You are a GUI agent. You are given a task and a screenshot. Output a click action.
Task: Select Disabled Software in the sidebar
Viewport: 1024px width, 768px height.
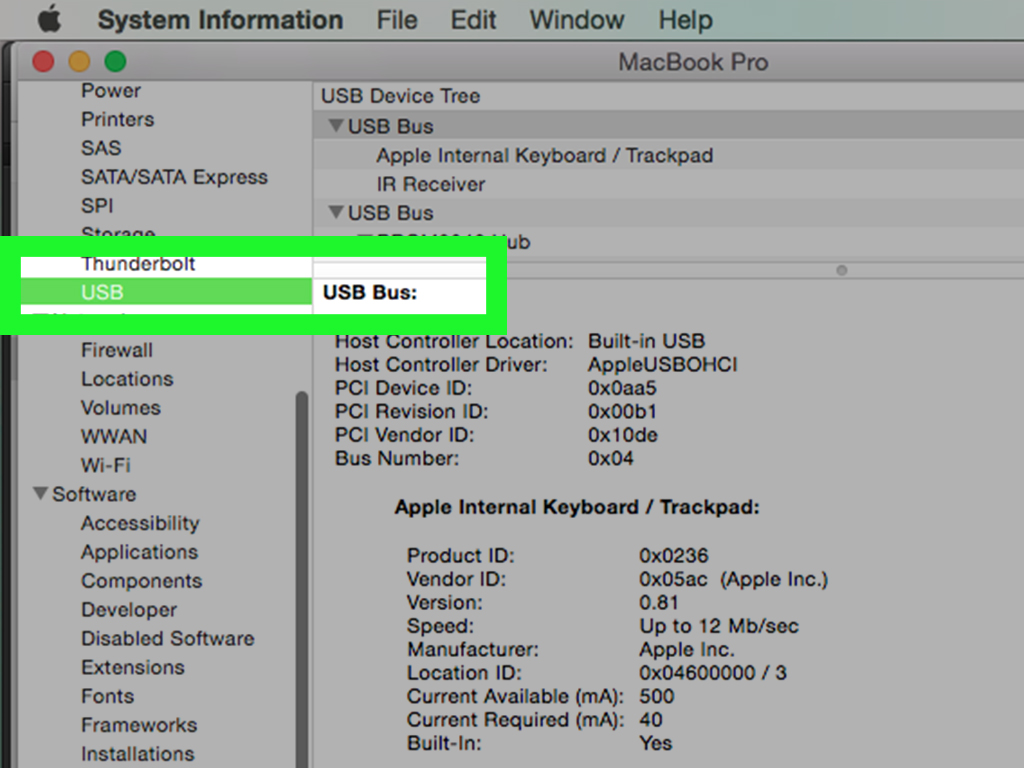point(168,638)
